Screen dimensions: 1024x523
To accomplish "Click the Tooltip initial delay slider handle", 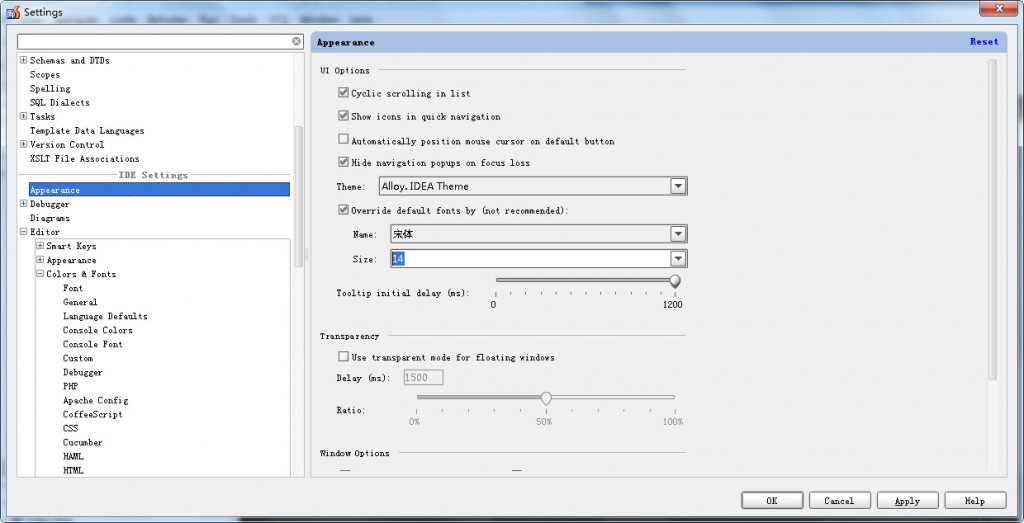I will [675, 281].
